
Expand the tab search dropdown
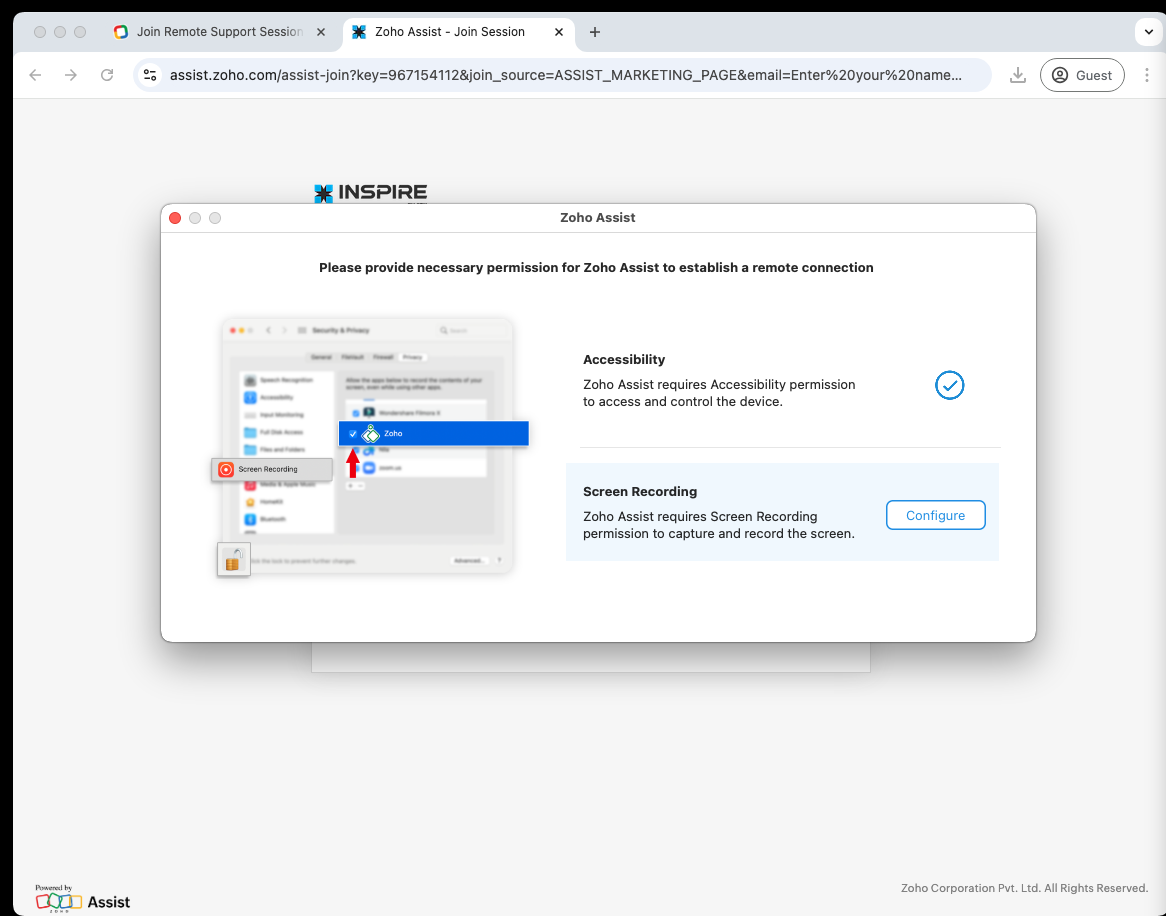tap(1148, 32)
